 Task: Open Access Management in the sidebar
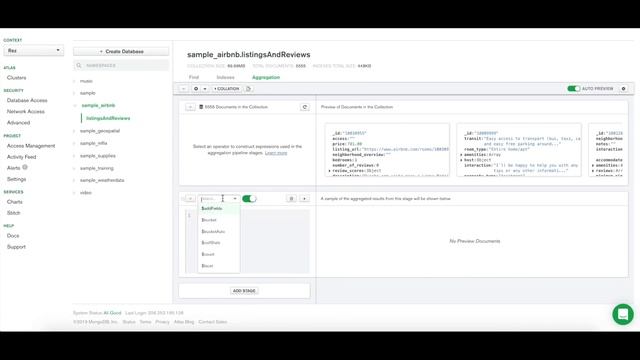pyautogui.click(x=31, y=146)
